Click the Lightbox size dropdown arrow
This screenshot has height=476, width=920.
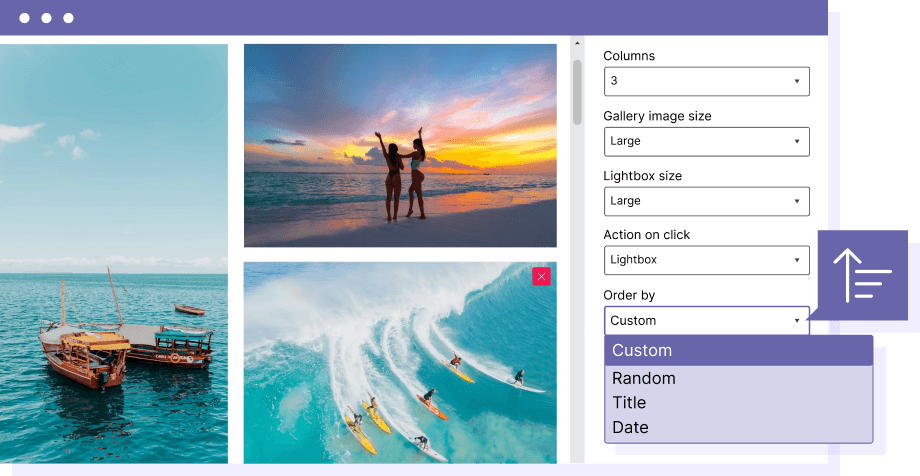click(x=797, y=201)
